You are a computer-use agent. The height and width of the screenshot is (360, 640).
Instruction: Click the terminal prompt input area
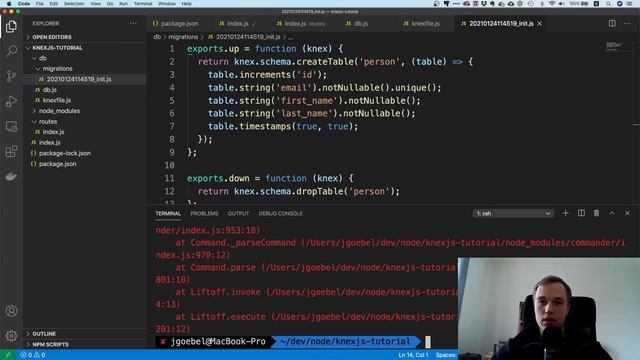tap(428, 342)
